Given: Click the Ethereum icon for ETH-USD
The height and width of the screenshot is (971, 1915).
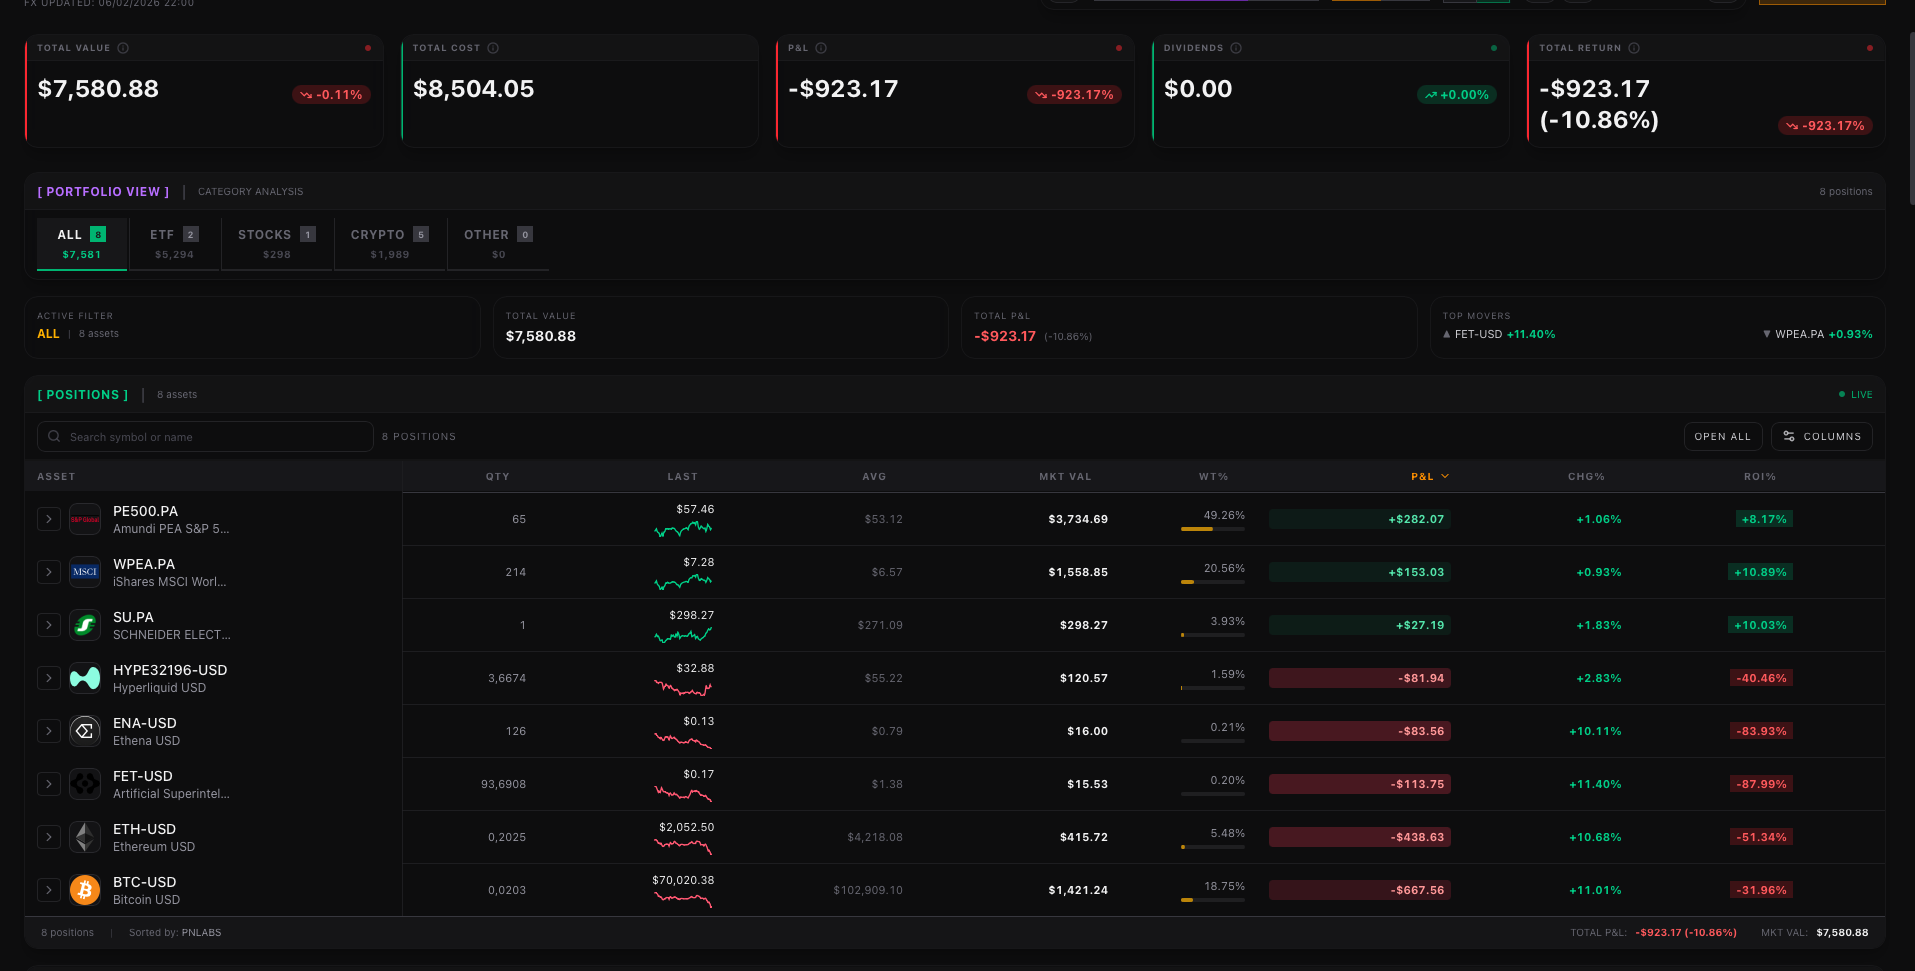Looking at the screenshot, I should [x=85, y=837].
